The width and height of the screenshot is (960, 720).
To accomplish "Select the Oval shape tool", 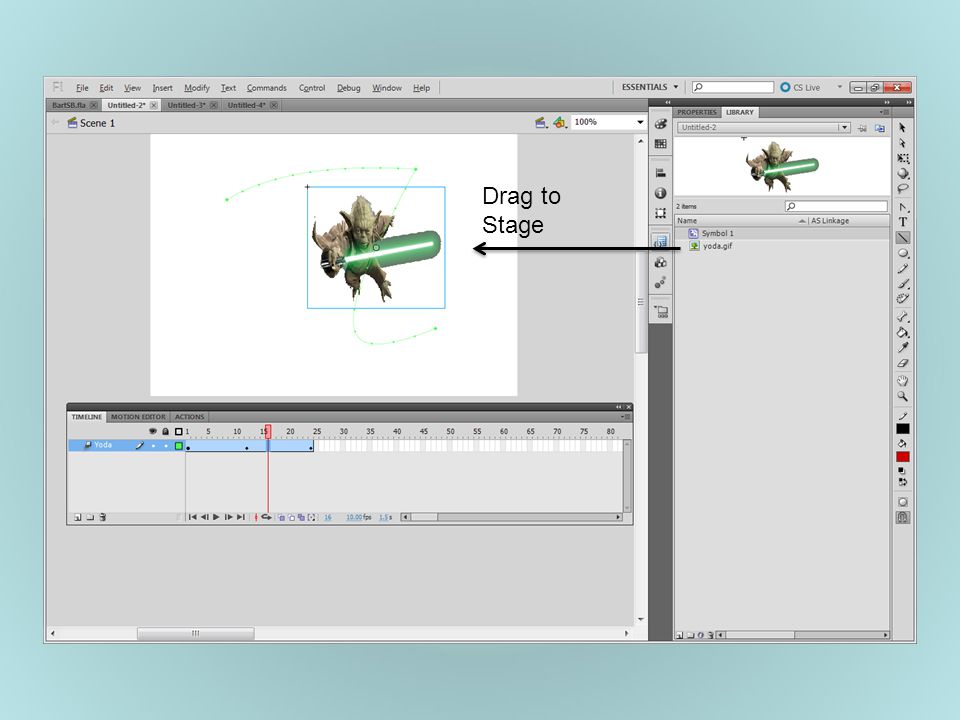I will point(902,253).
